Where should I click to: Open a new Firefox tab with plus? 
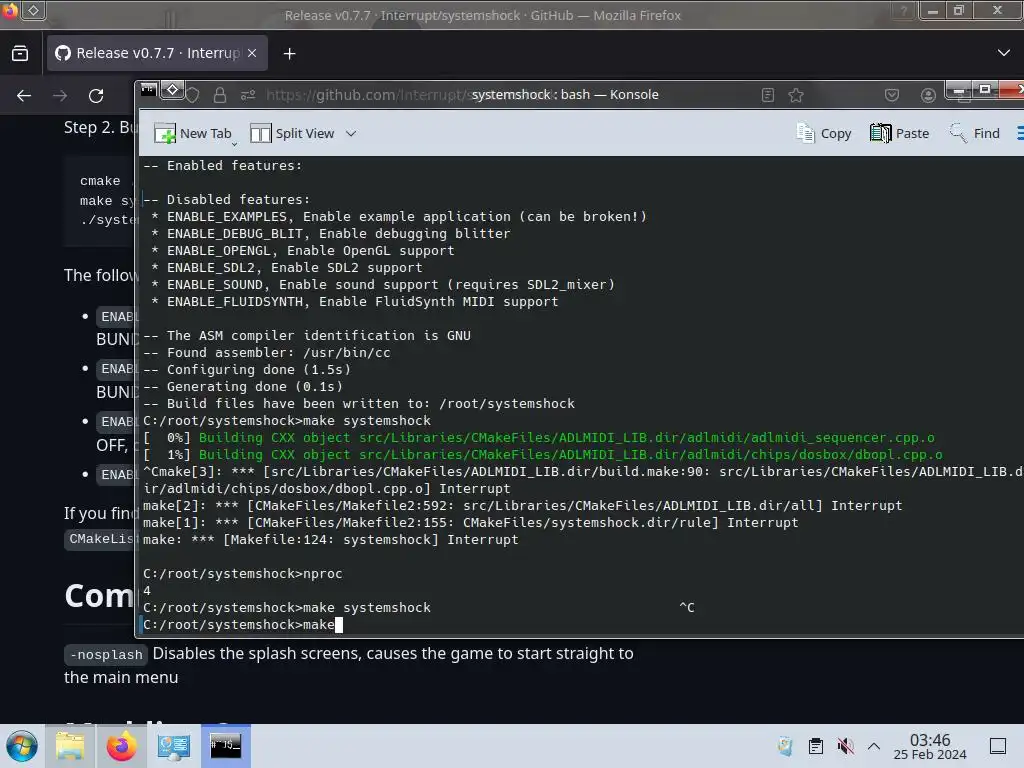(x=289, y=54)
